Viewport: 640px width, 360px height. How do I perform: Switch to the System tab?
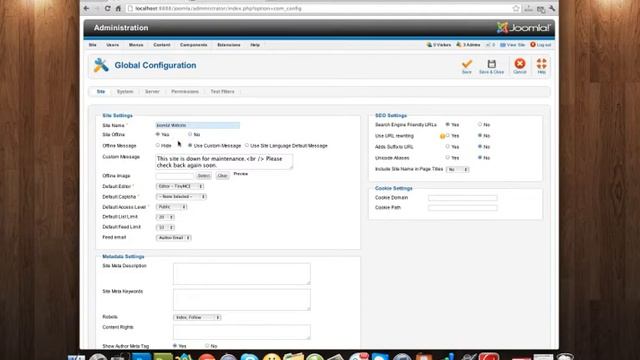click(125, 92)
